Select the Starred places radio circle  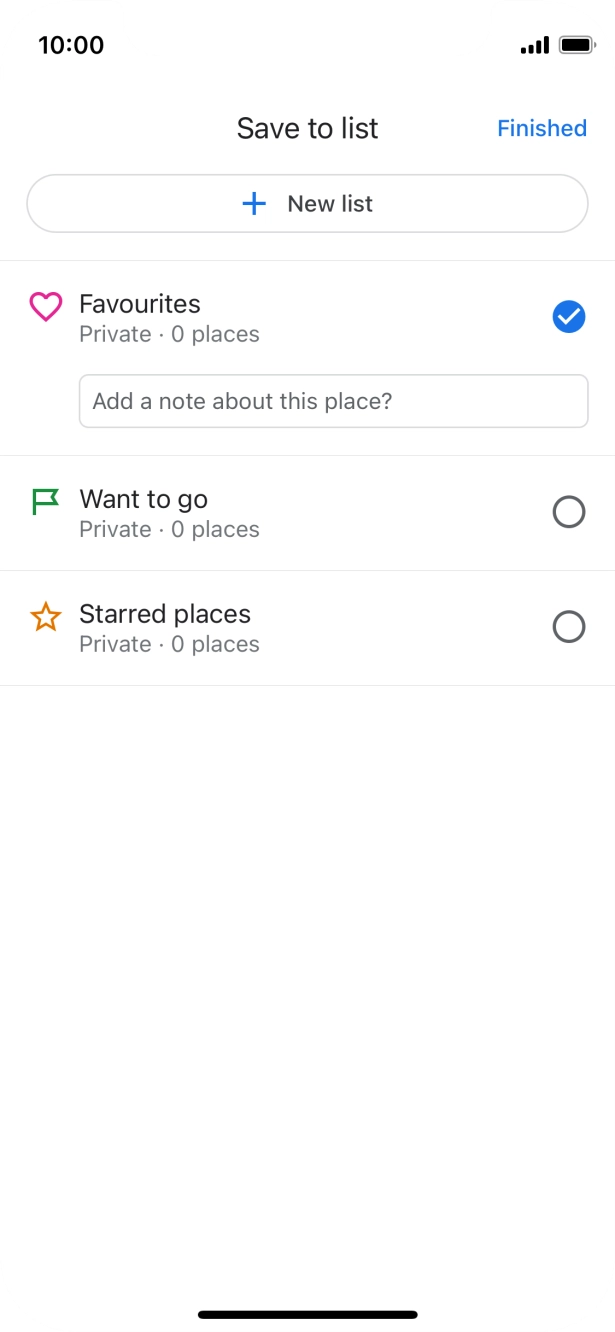point(568,627)
